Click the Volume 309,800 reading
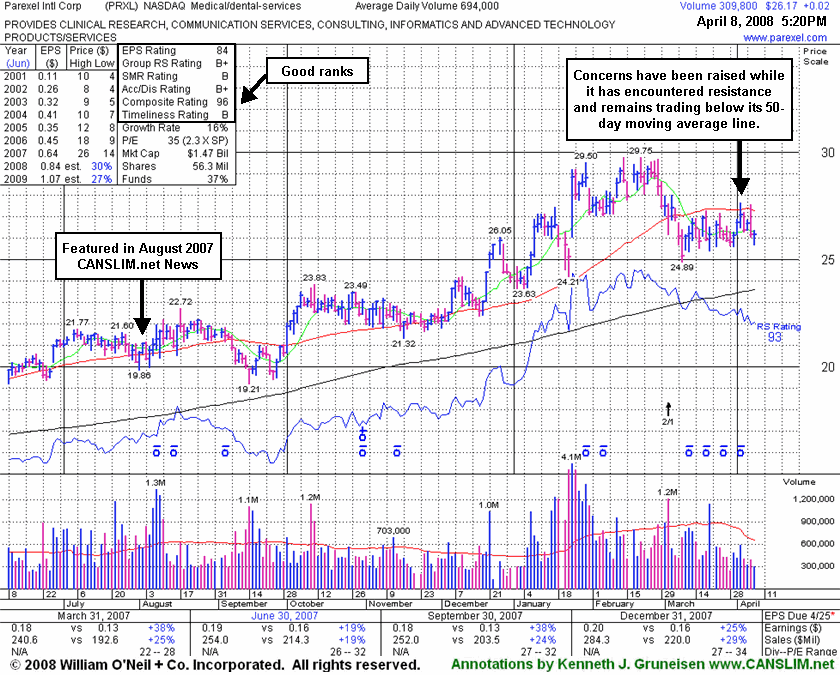Screen dimensions: 840x675 pyautogui.click(x=718, y=6)
